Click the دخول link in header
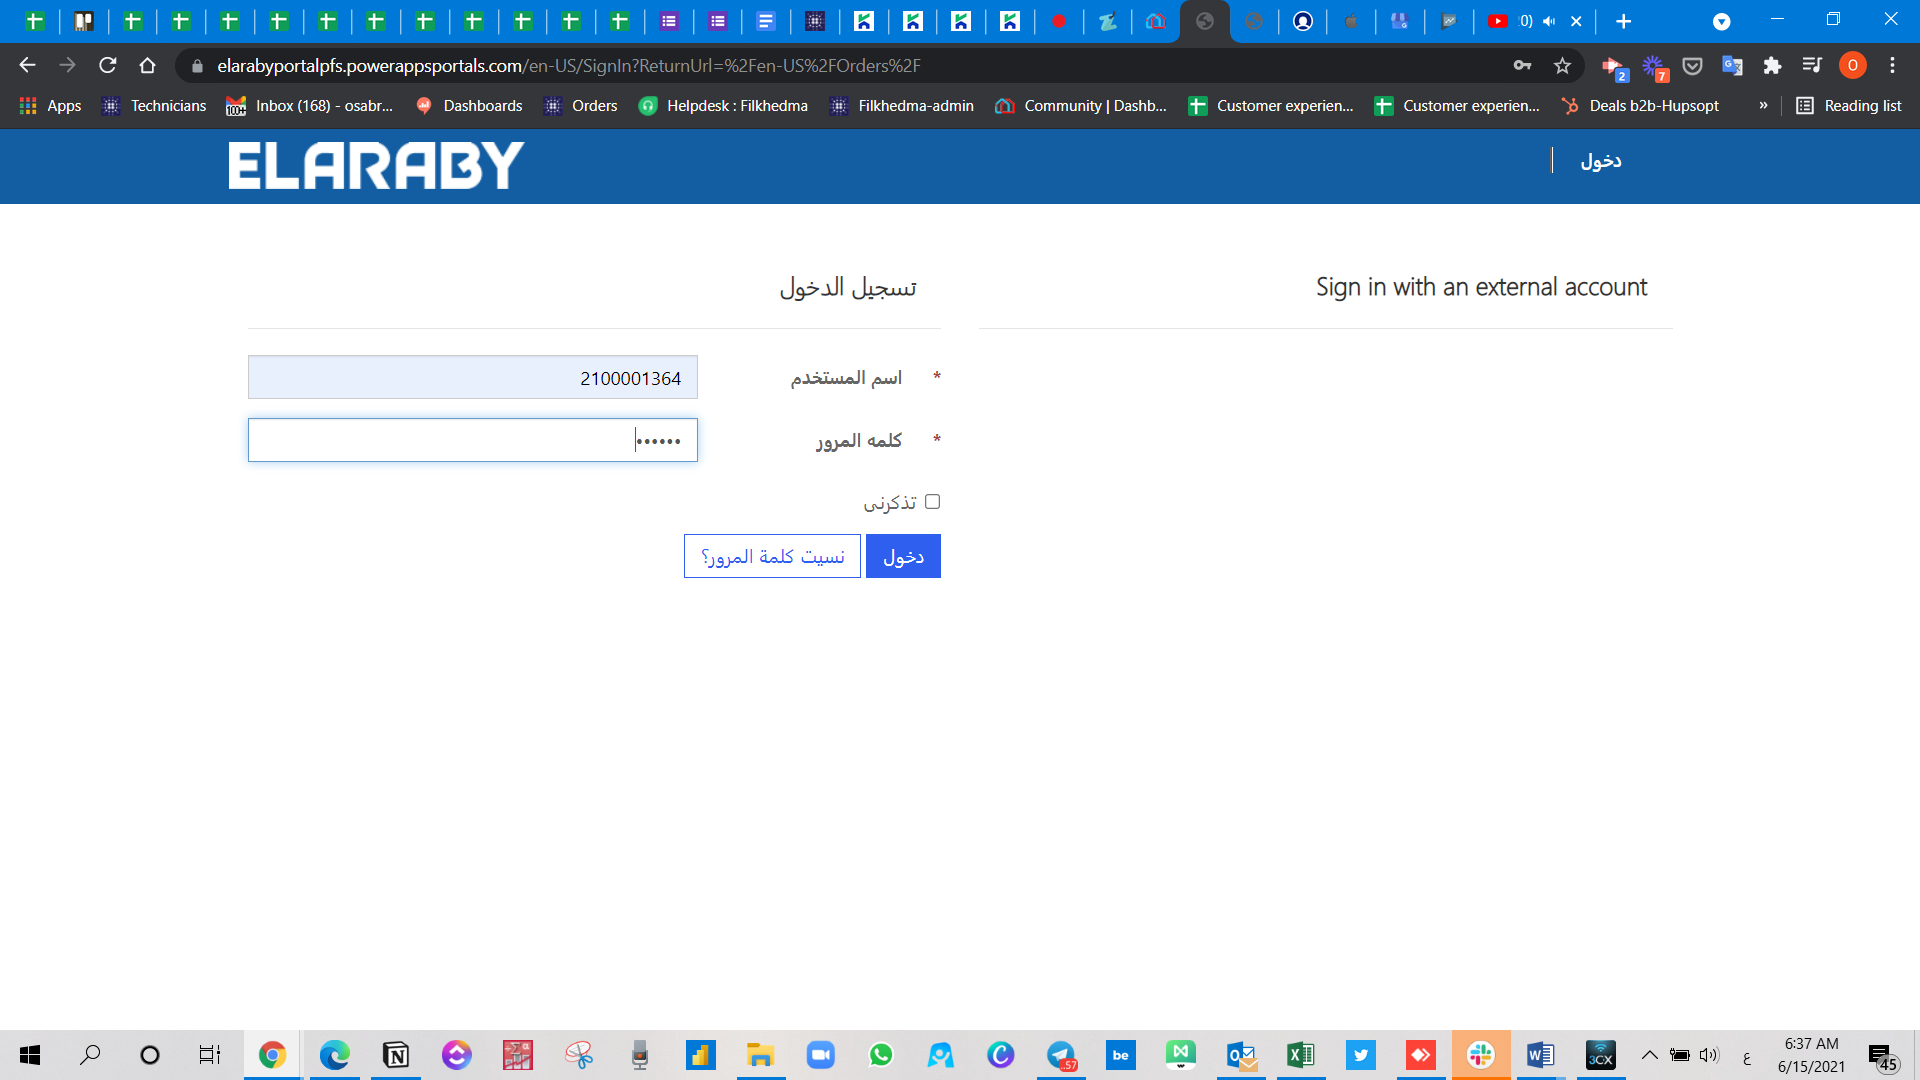The width and height of the screenshot is (1920, 1080). click(1600, 161)
